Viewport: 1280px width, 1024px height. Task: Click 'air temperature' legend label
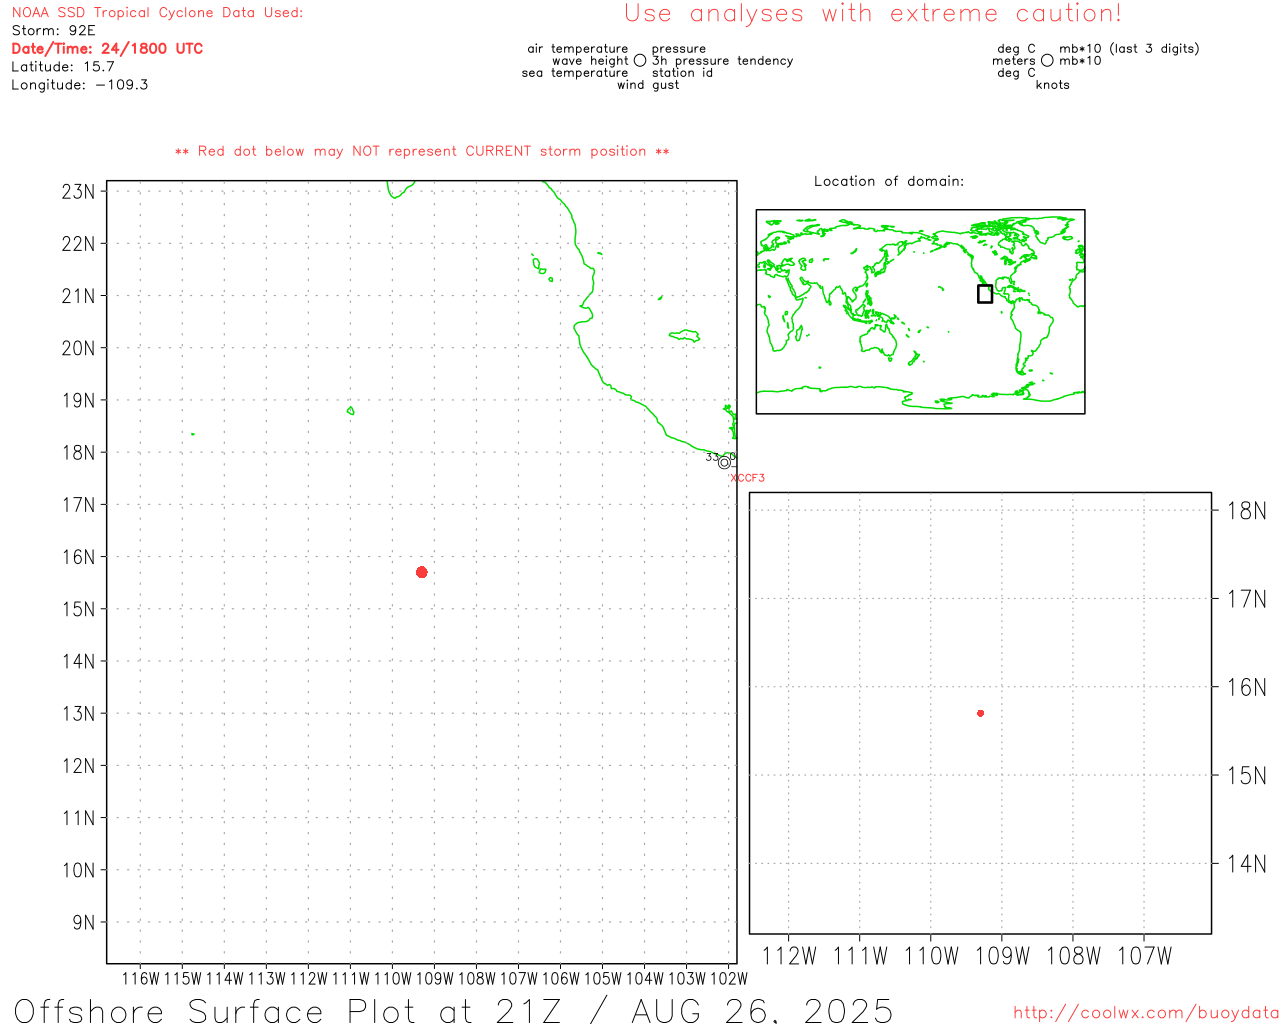point(578,49)
